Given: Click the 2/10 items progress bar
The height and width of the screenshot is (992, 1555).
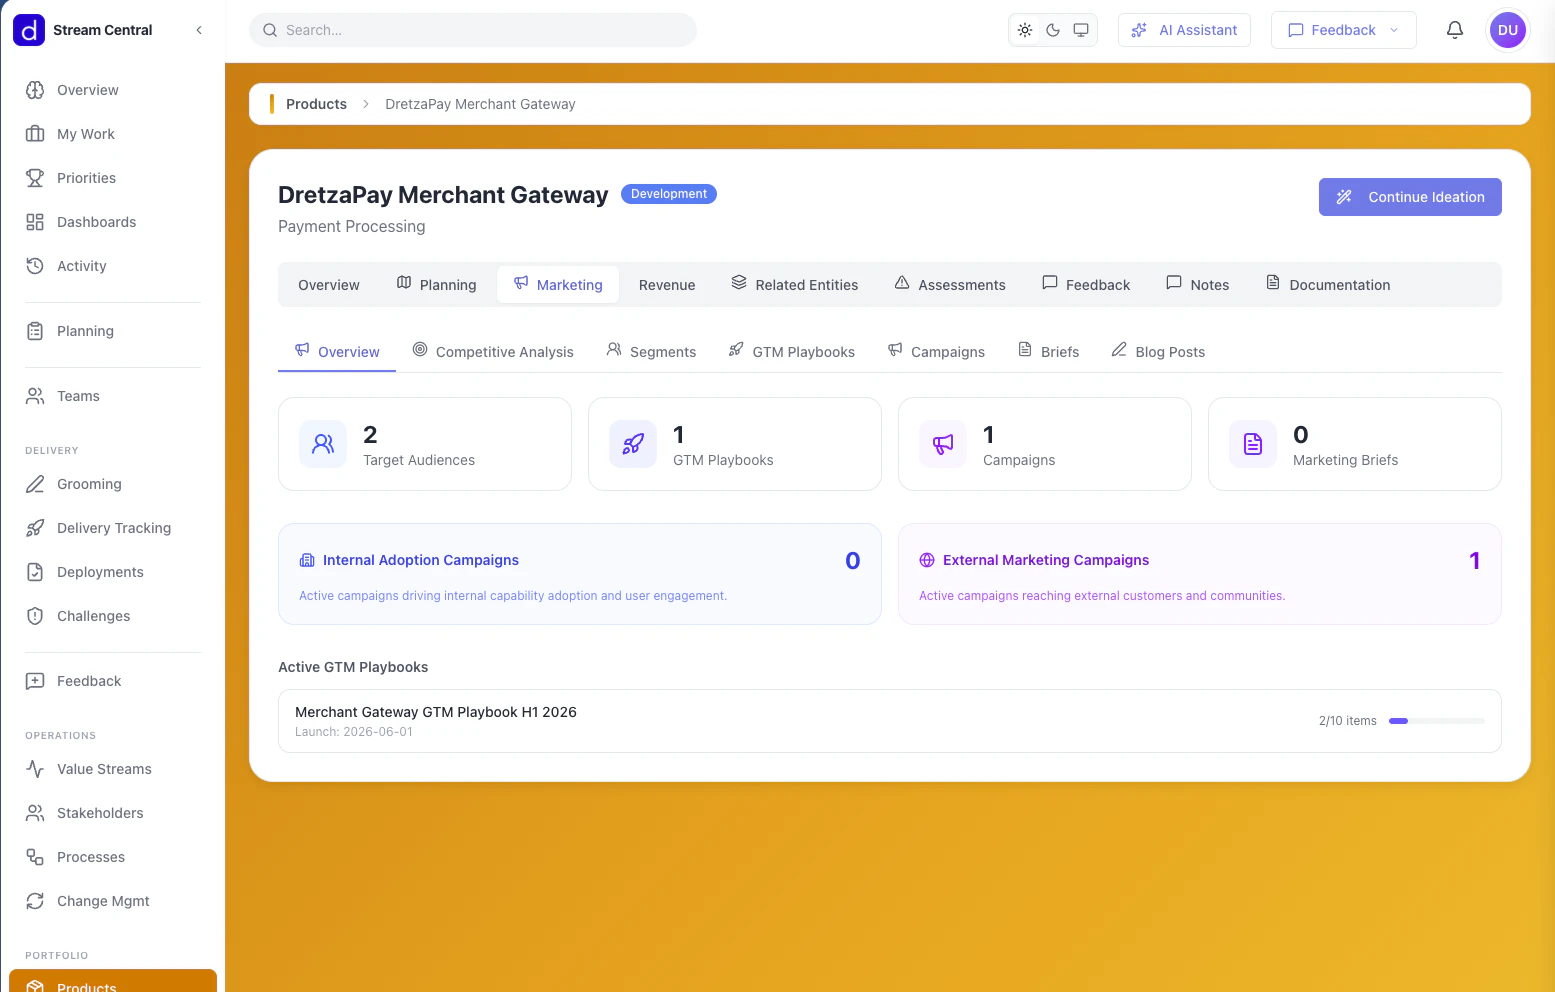Looking at the screenshot, I should pos(1437,721).
